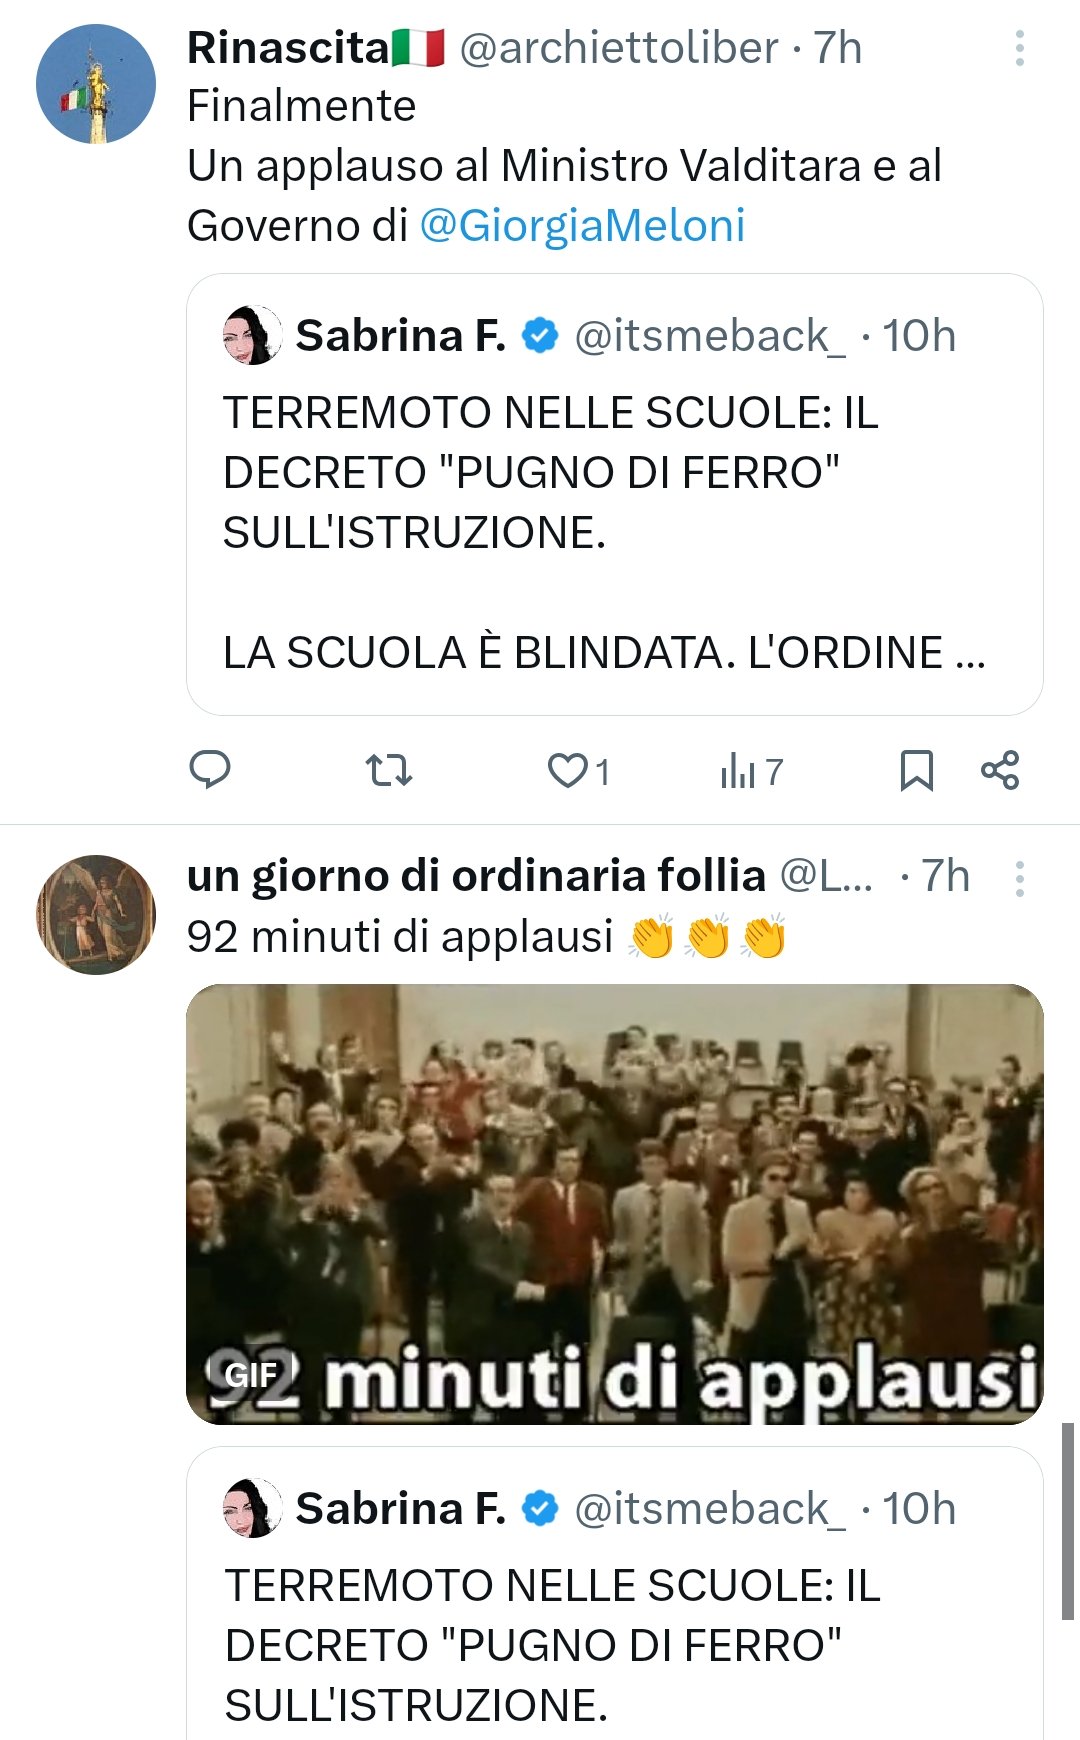This screenshot has height=1740, width=1080.
Task: Open un giorno di ordinaria follia profile name
Action: click(476, 876)
